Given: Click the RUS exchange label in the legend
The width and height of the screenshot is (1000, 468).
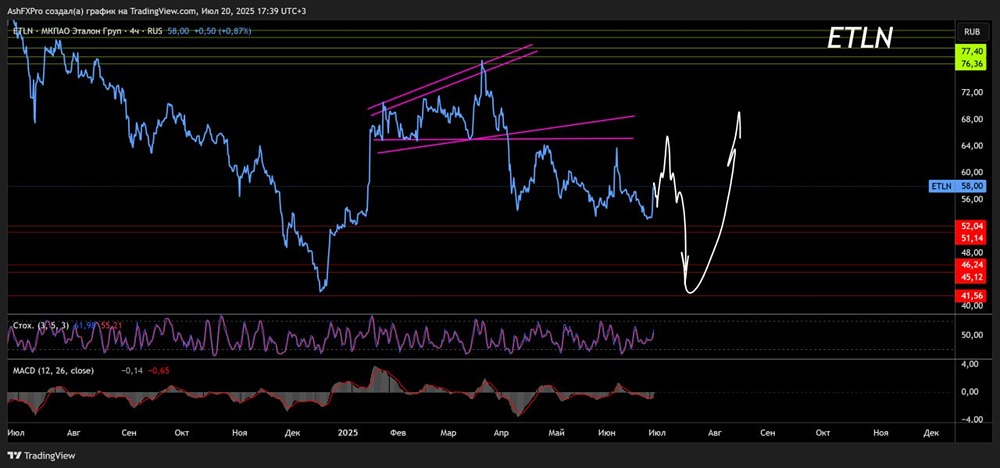Looking at the screenshot, I should [x=157, y=31].
